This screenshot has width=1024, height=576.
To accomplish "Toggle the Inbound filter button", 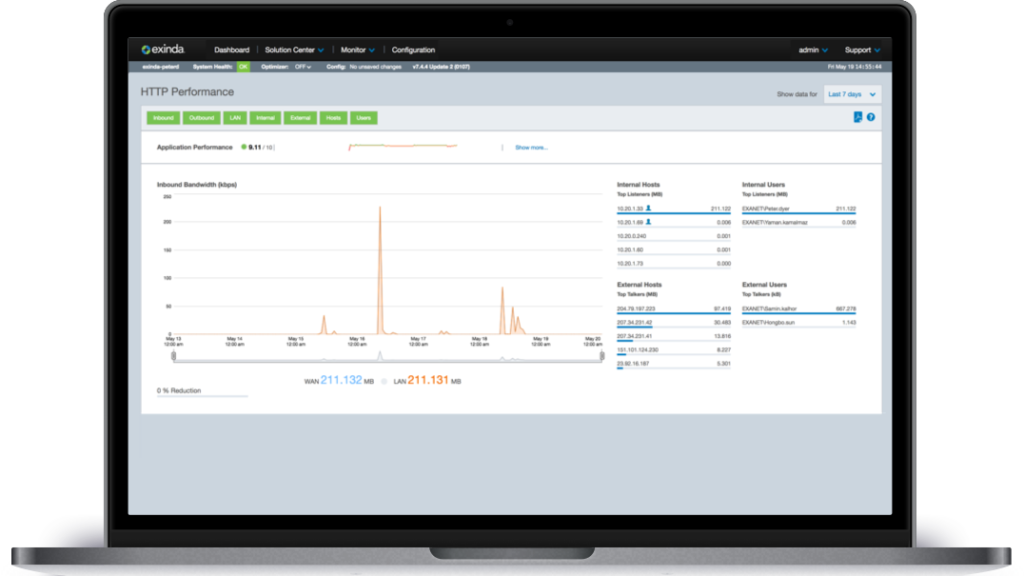I will (x=163, y=118).
